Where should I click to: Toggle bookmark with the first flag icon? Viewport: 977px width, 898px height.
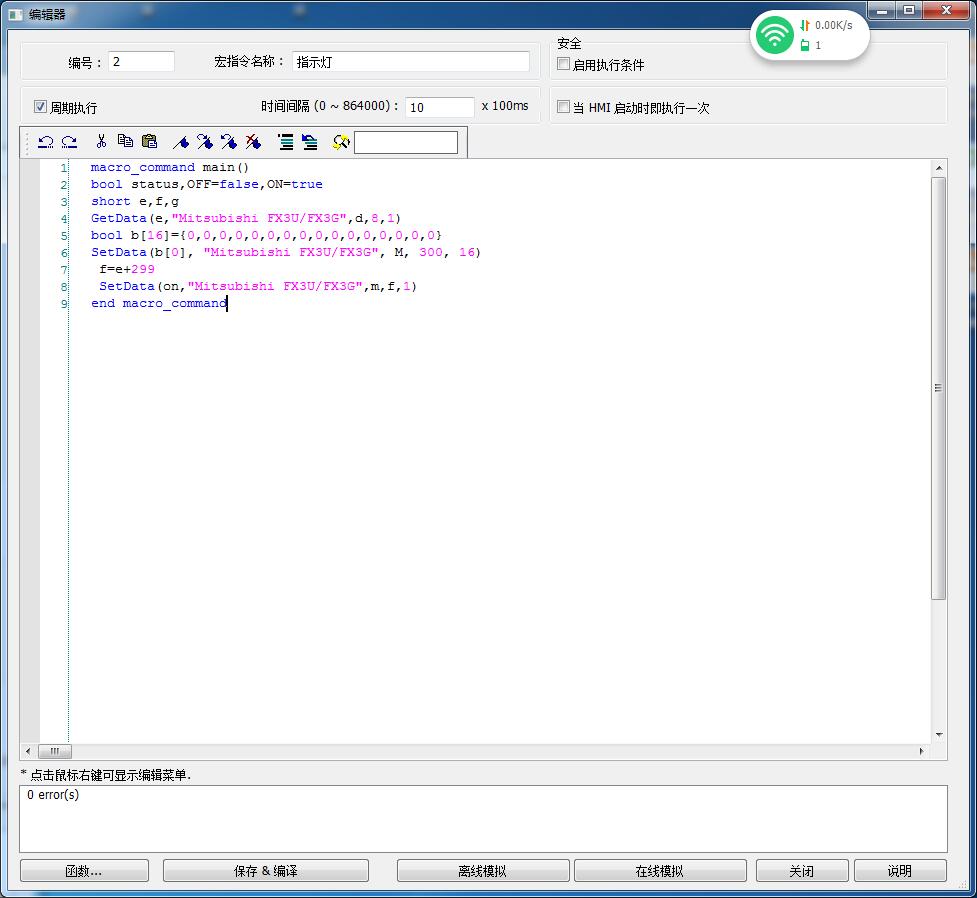pyautogui.click(x=181, y=142)
